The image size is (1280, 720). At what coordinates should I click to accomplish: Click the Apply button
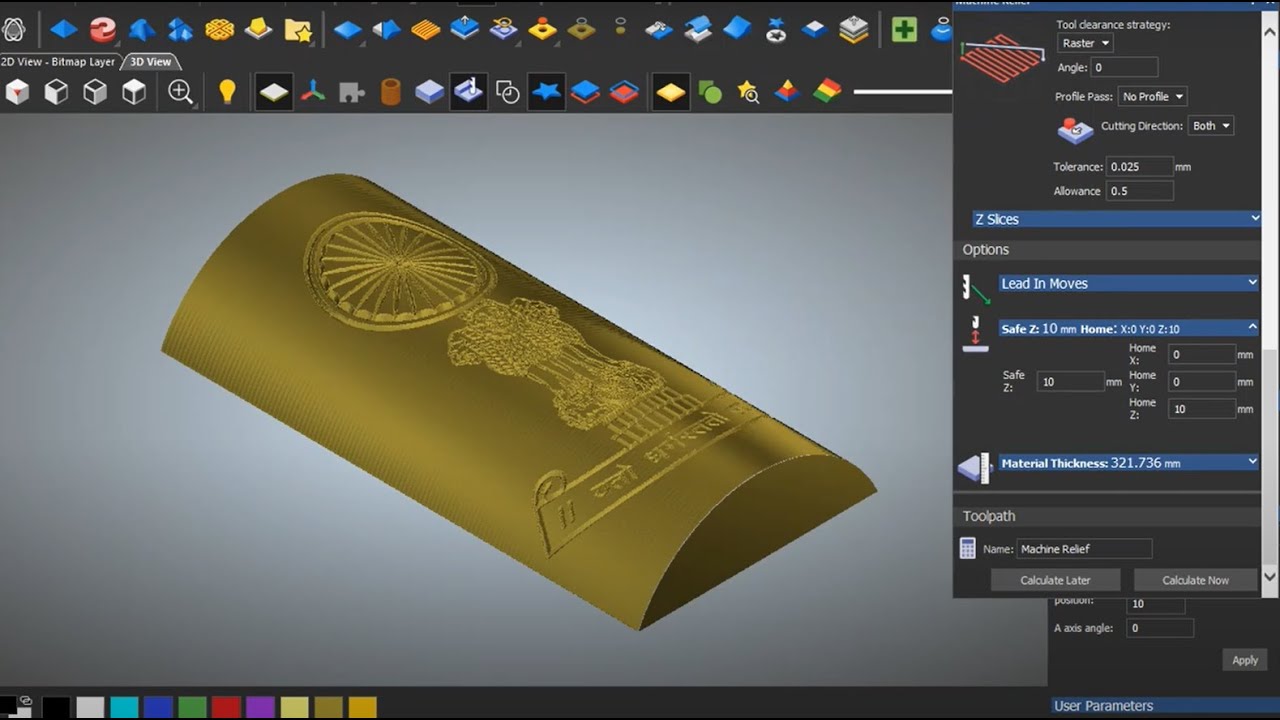1245,660
